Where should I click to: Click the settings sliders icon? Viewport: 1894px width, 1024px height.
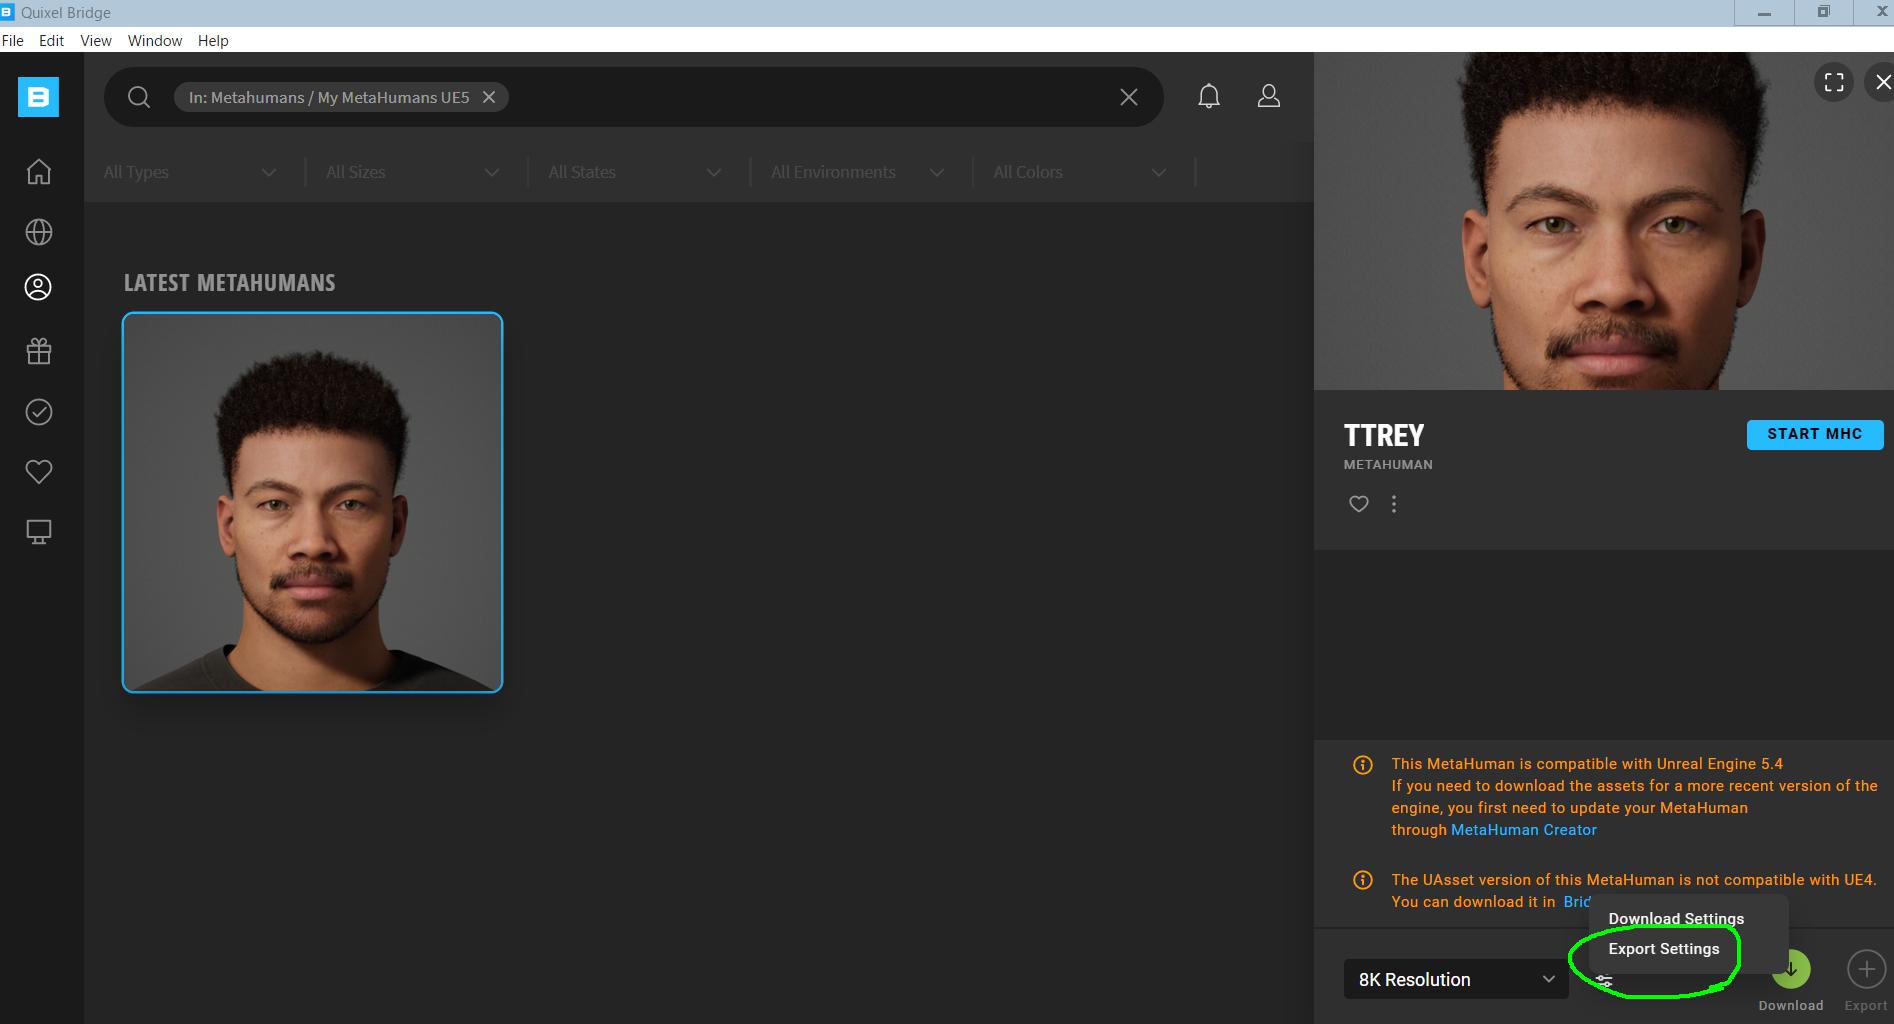1604,982
